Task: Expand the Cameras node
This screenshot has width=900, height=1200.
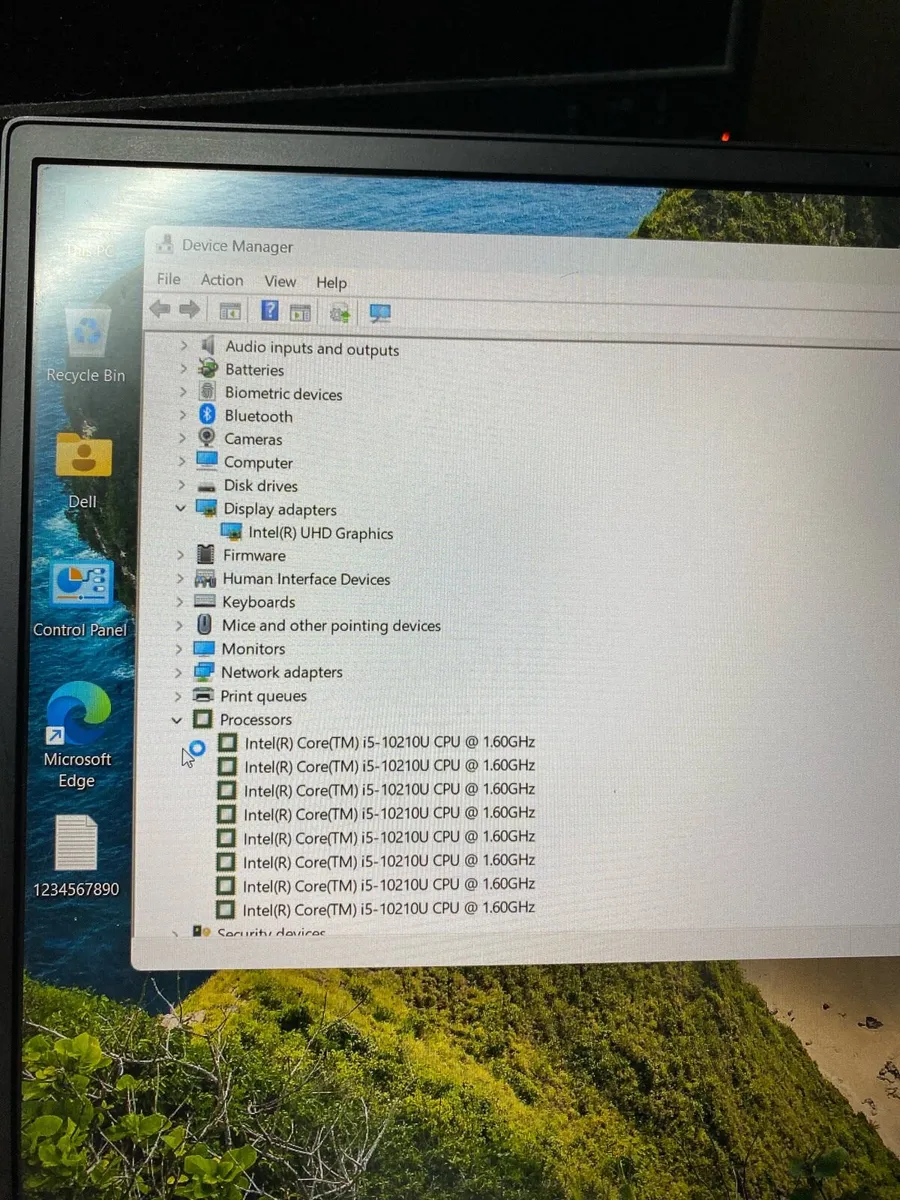Action: click(x=182, y=437)
